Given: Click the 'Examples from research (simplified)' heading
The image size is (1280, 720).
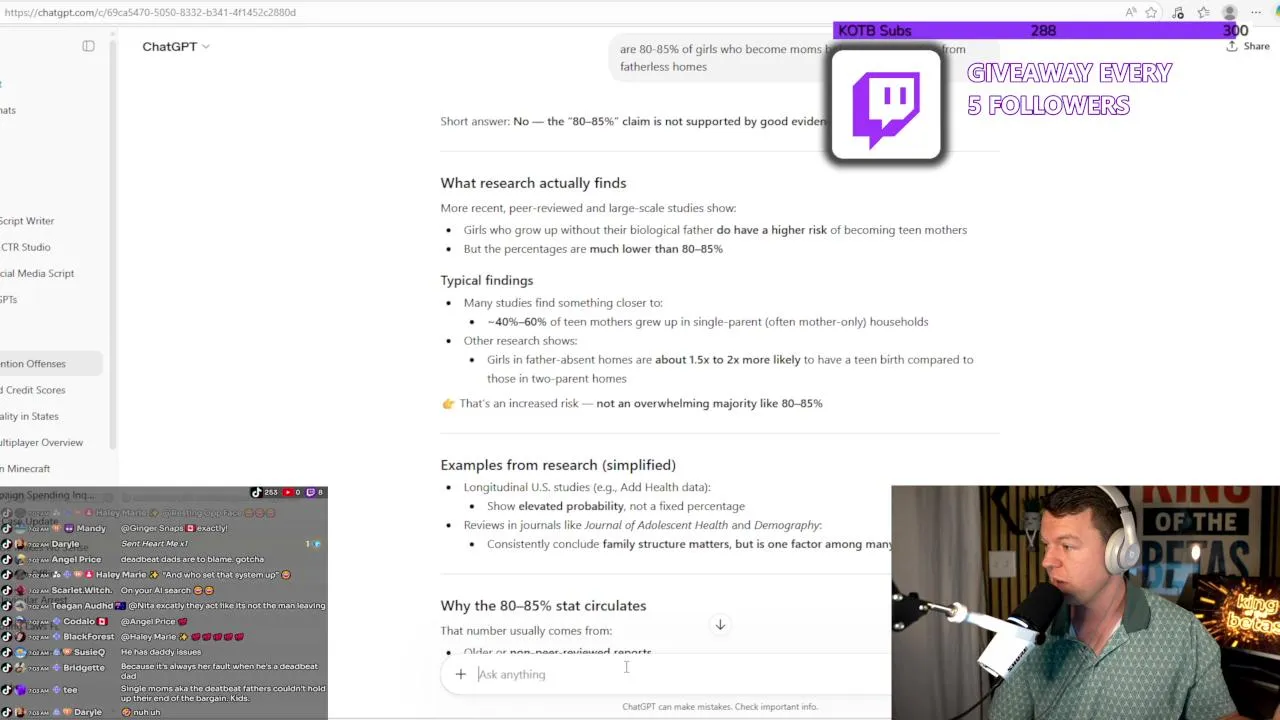Looking at the screenshot, I should 558,465.
